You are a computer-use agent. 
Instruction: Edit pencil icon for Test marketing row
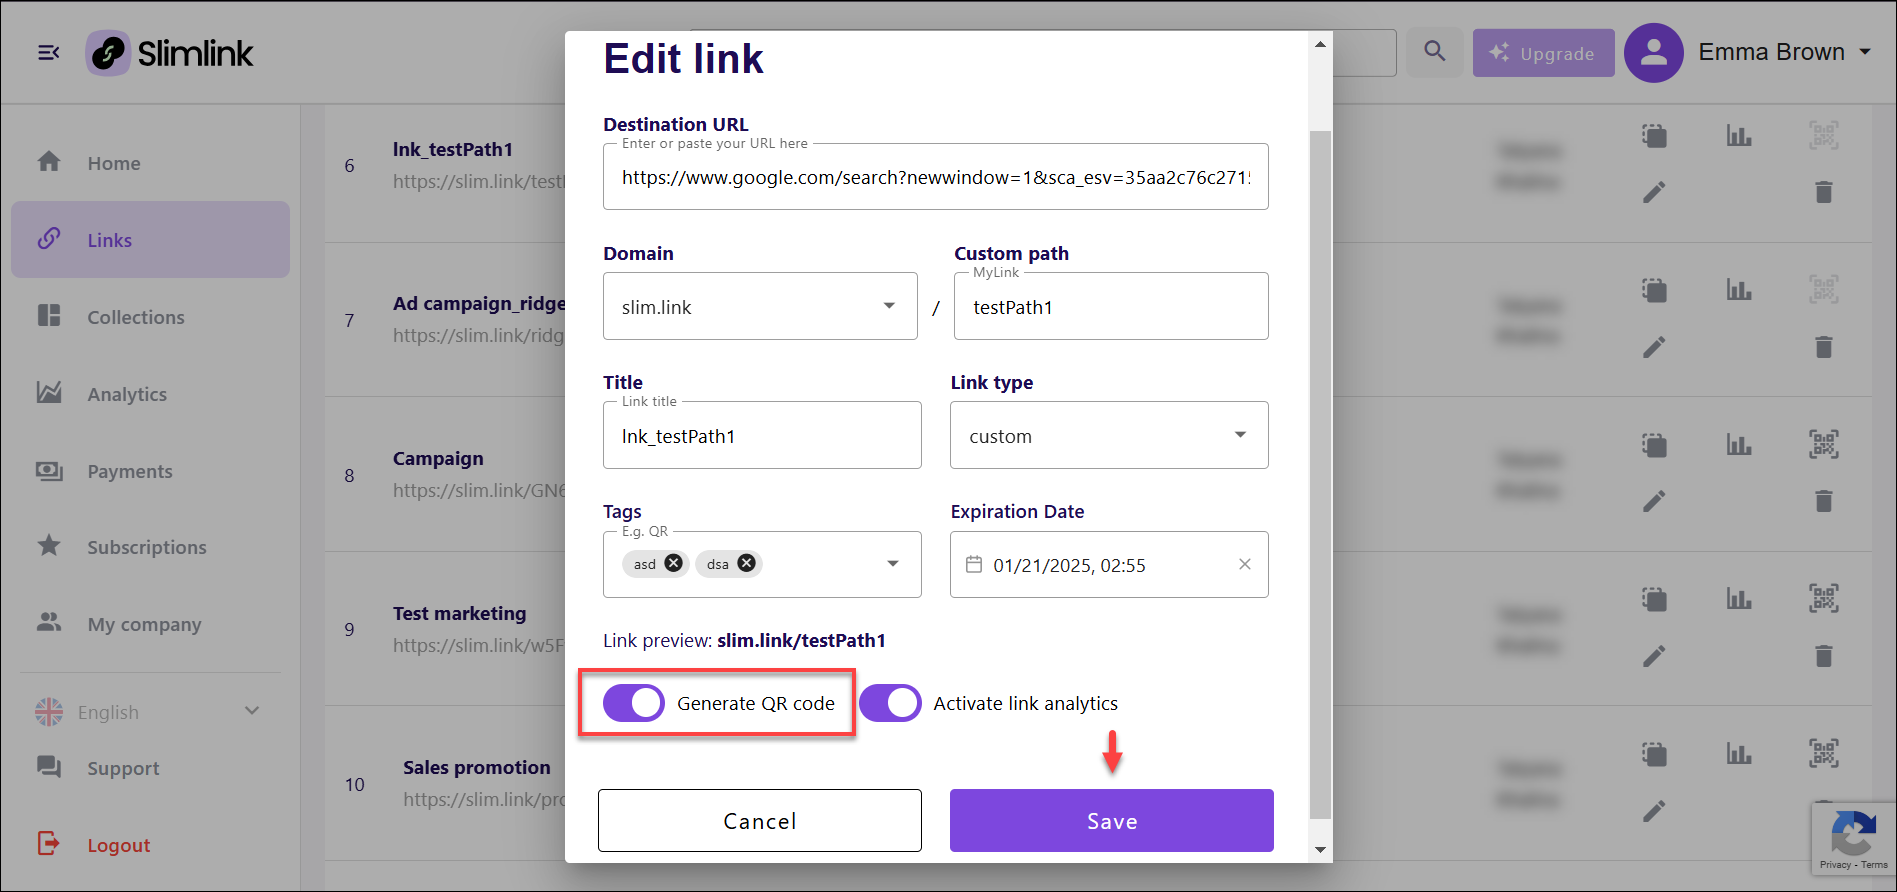tap(1654, 656)
